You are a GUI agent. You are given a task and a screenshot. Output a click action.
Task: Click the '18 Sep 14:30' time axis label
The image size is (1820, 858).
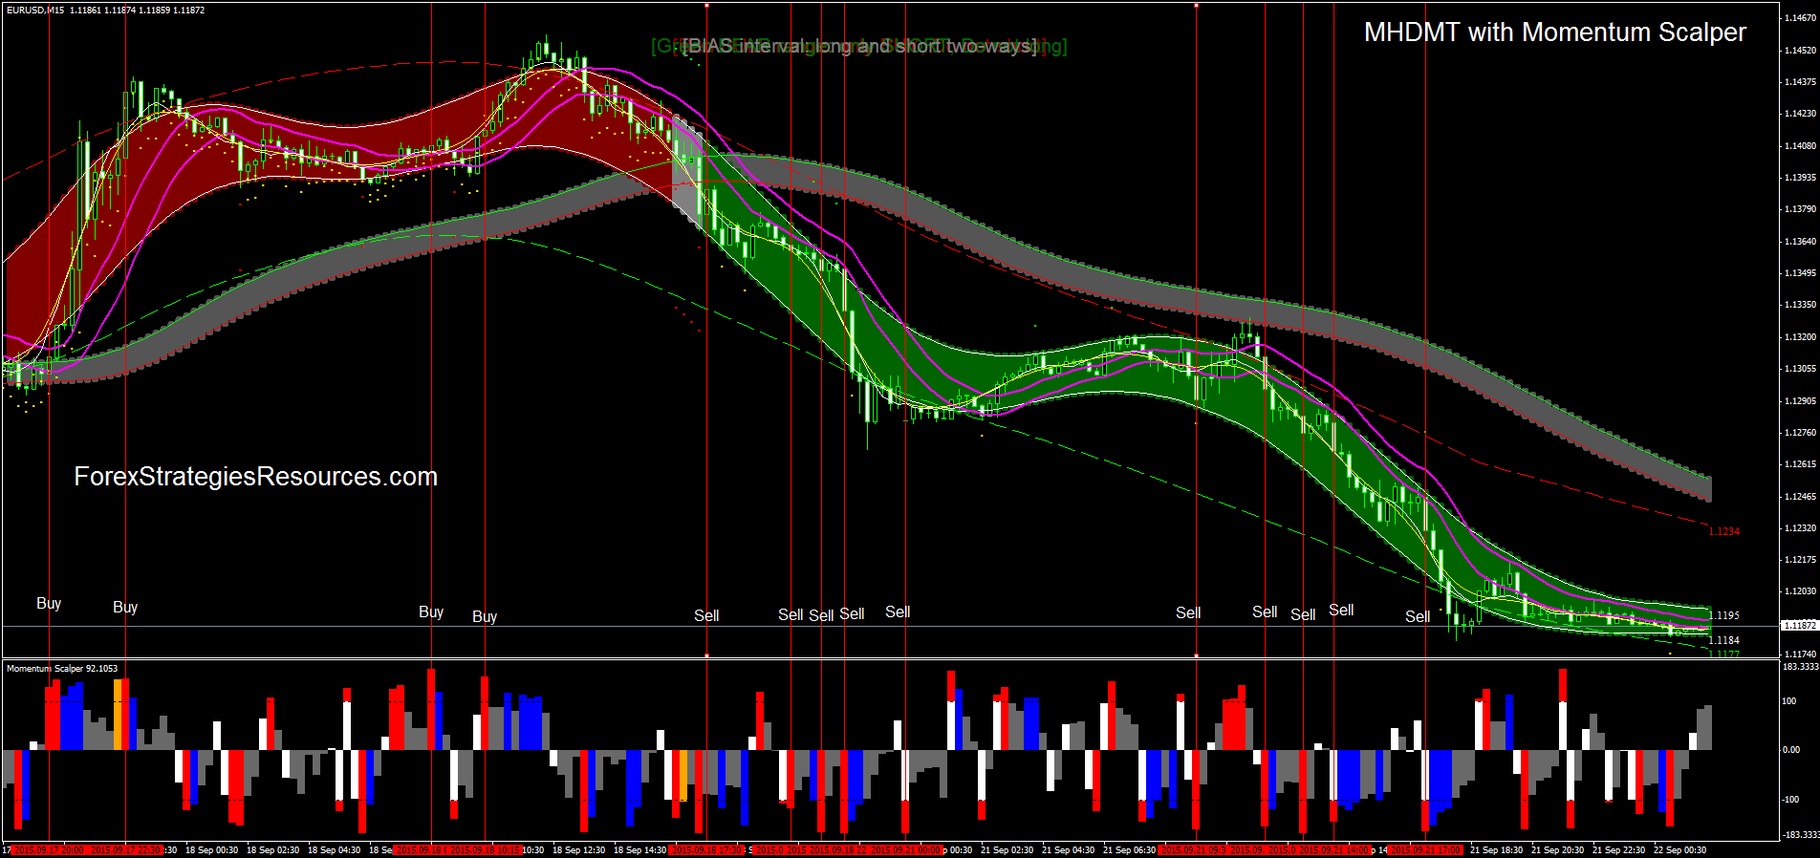tap(640, 850)
